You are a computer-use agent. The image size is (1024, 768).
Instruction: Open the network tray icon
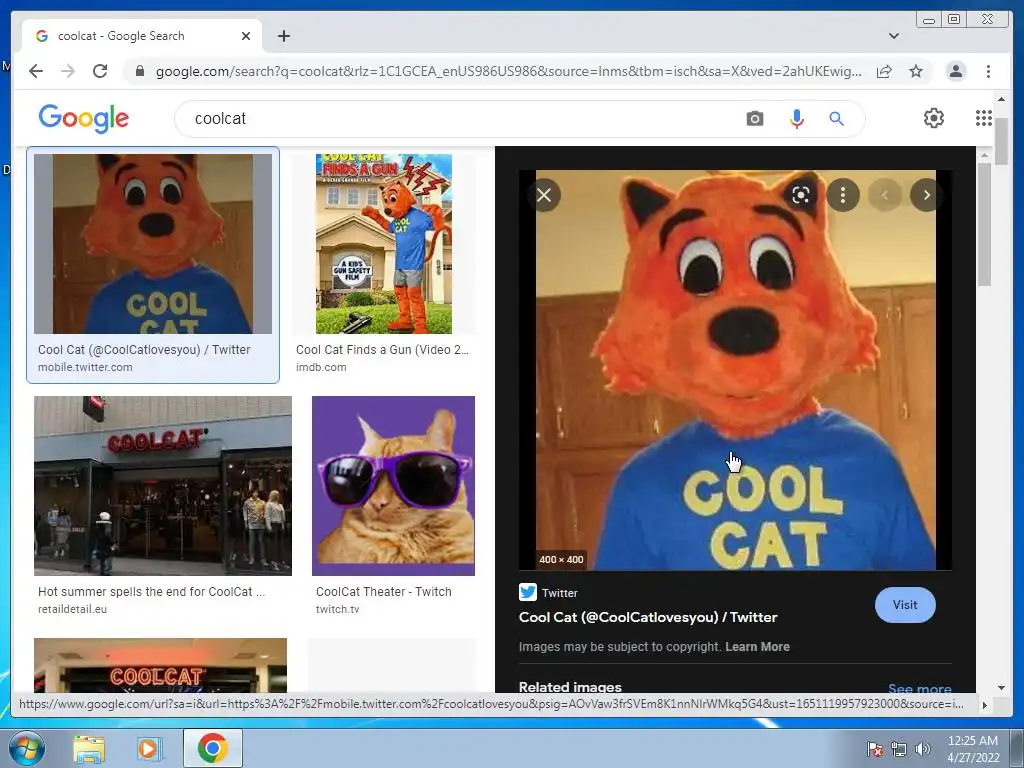tap(899, 749)
